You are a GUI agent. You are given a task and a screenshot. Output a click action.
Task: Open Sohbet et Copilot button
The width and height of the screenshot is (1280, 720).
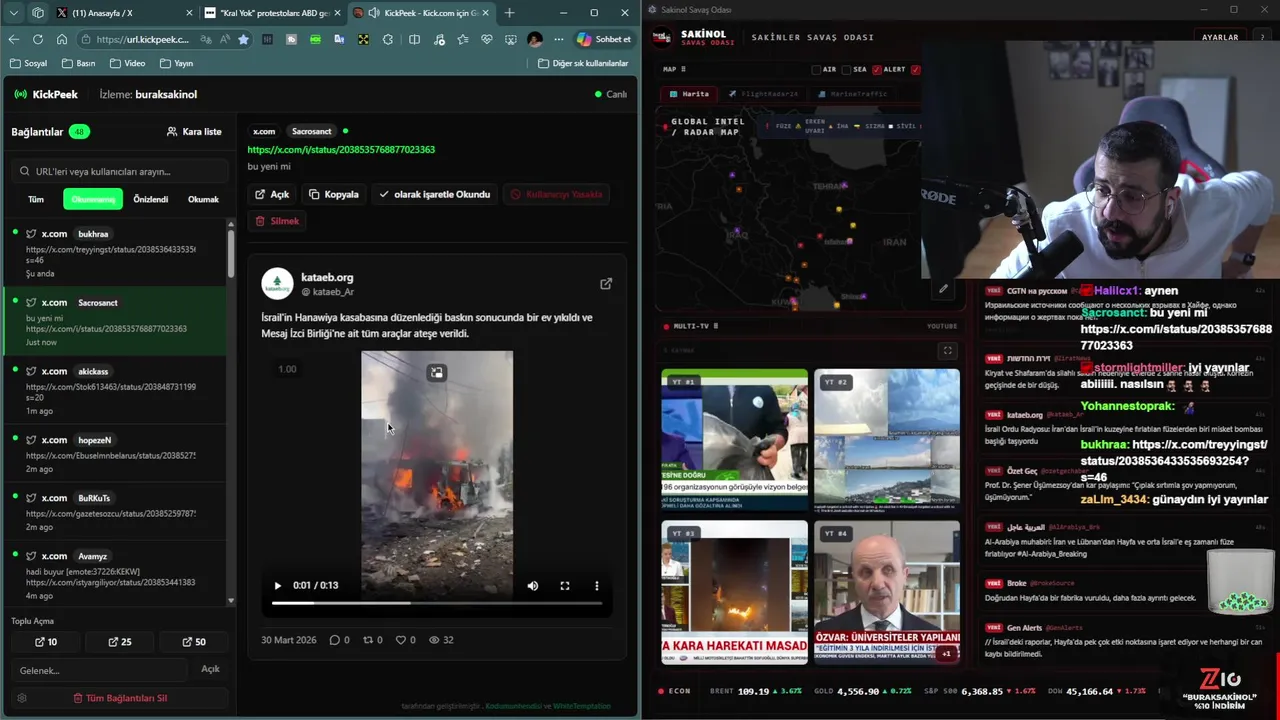pyautogui.click(x=603, y=39)
